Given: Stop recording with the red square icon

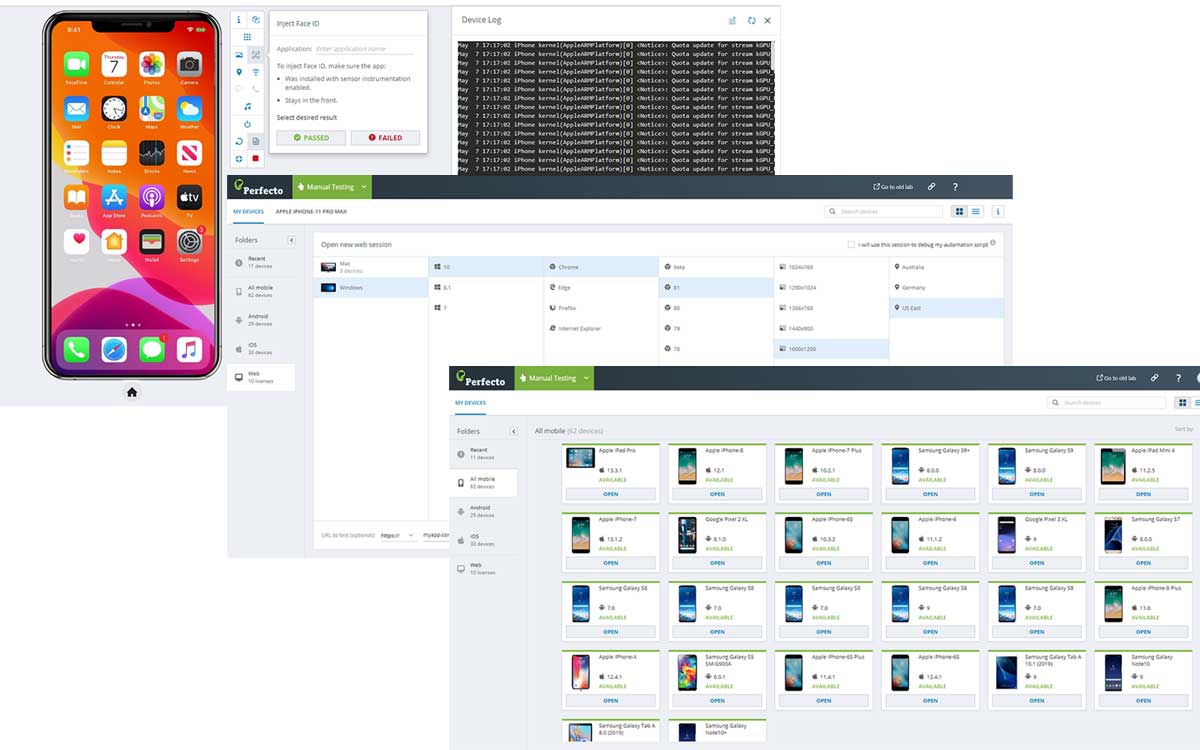Looking at the screenshot, I should point(256,158).
